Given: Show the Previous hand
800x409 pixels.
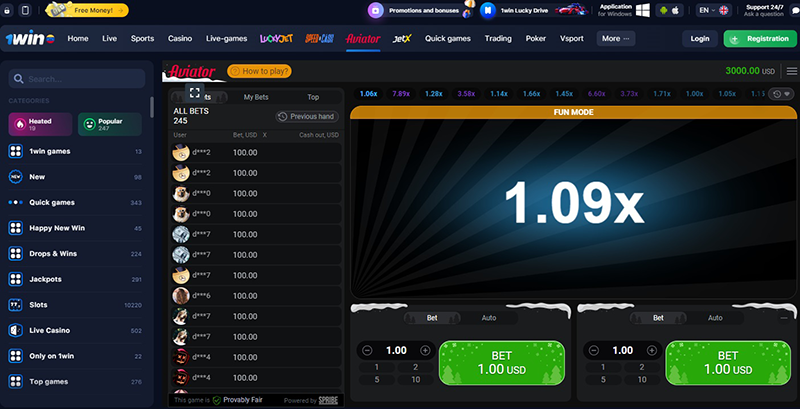Looking at the screenshot, I should click(307, 116).
